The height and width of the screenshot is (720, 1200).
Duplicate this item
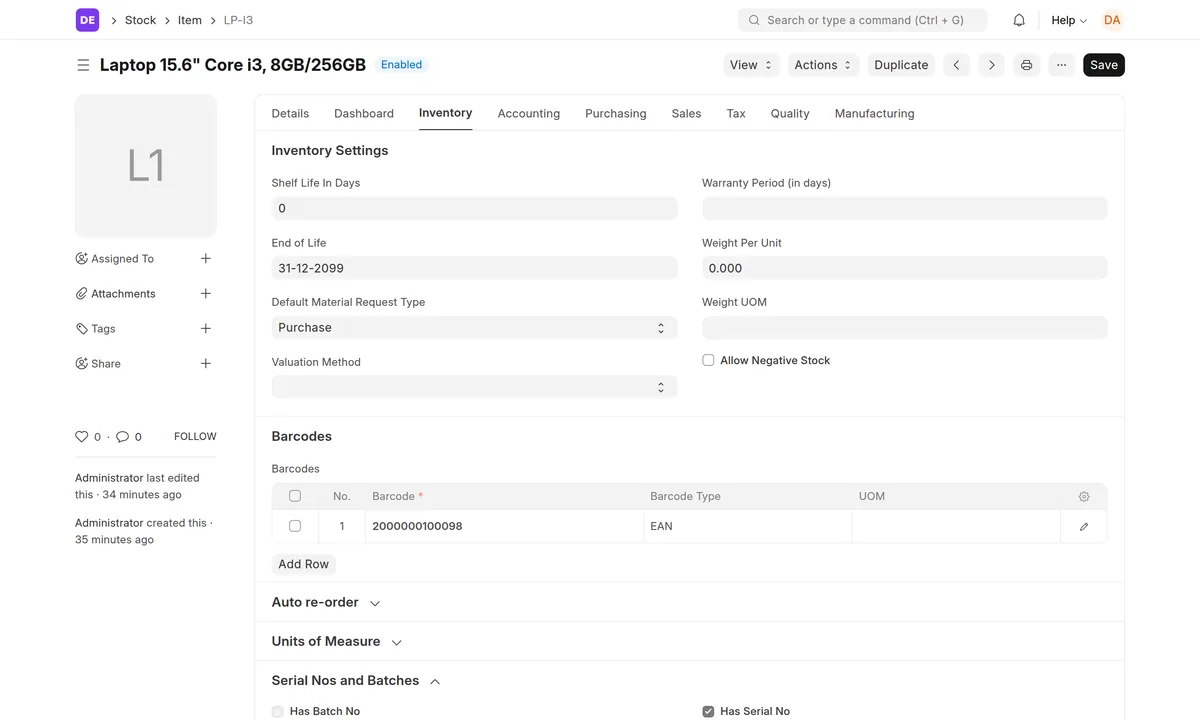click(901, 65)
